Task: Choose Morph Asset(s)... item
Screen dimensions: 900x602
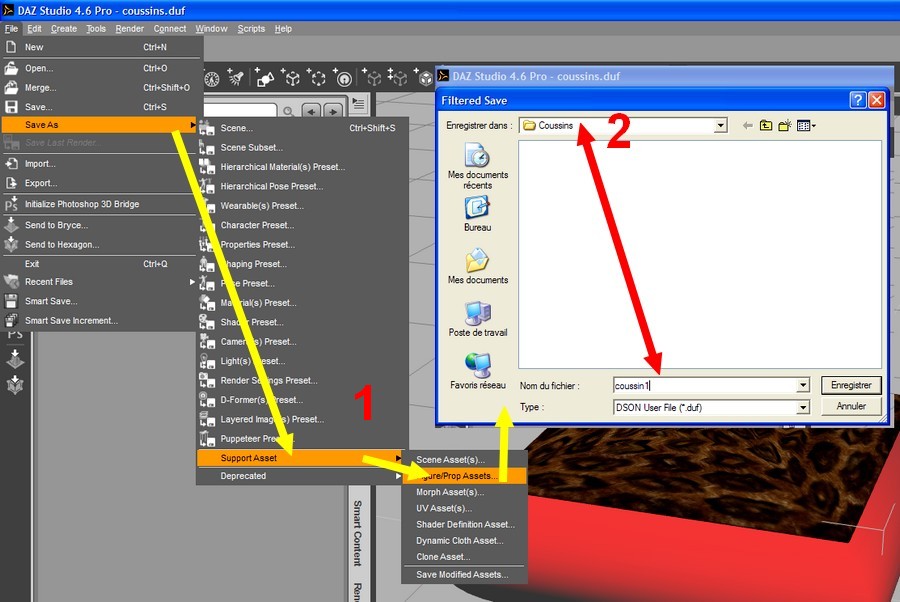Action: 464,492
